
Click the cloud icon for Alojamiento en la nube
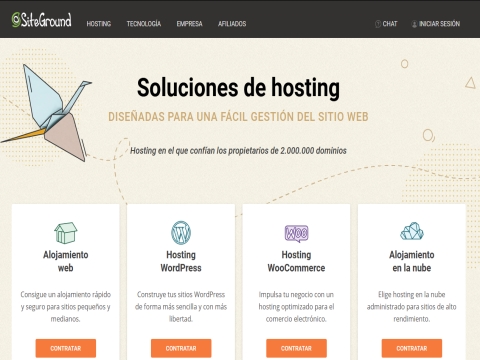click(x=412, y=231)
